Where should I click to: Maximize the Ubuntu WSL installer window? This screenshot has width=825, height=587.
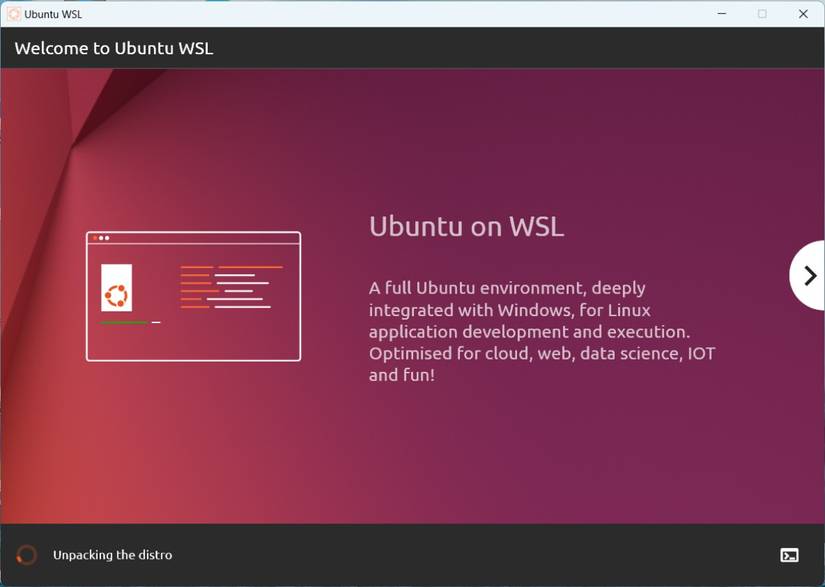coord(760,14)
